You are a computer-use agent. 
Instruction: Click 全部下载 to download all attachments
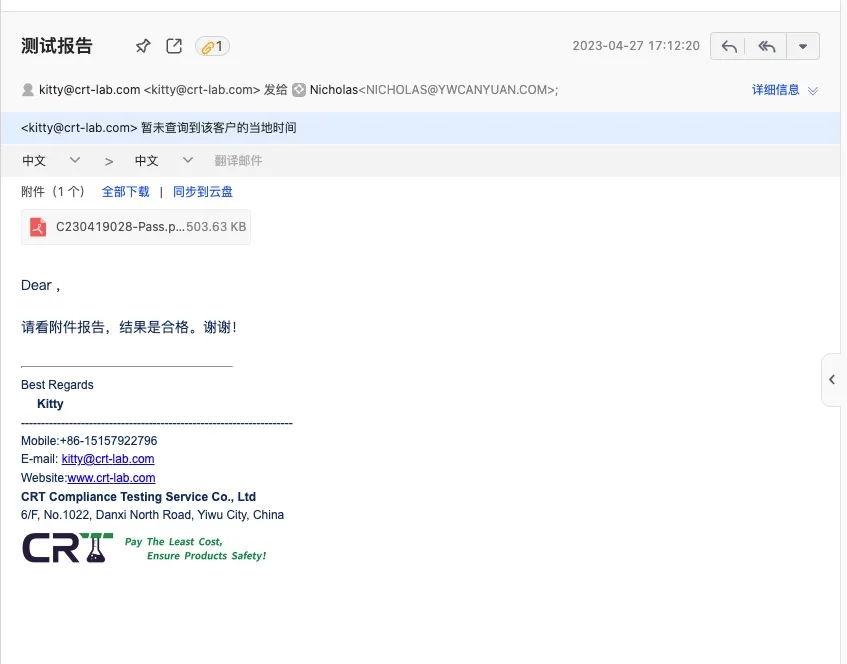tap(125, 191)
